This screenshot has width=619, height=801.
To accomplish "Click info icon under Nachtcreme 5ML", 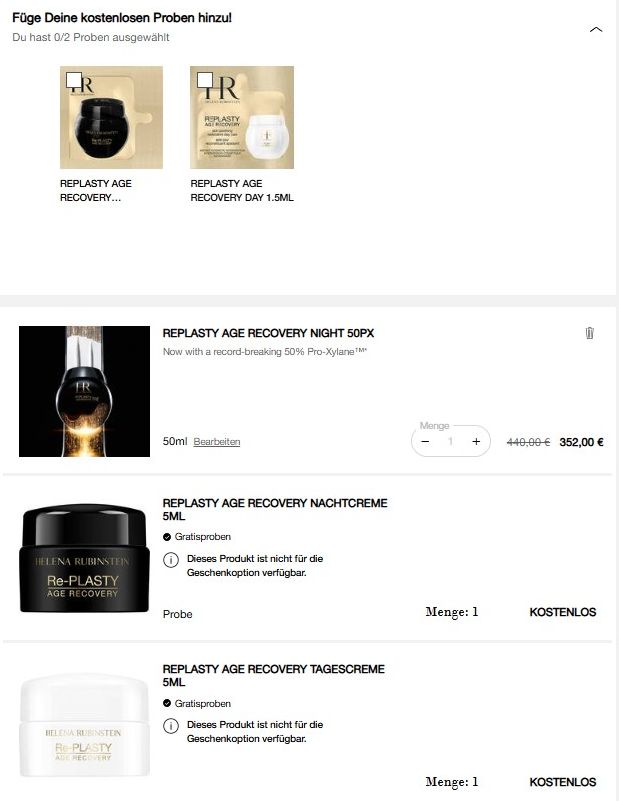I will (171, 560).
